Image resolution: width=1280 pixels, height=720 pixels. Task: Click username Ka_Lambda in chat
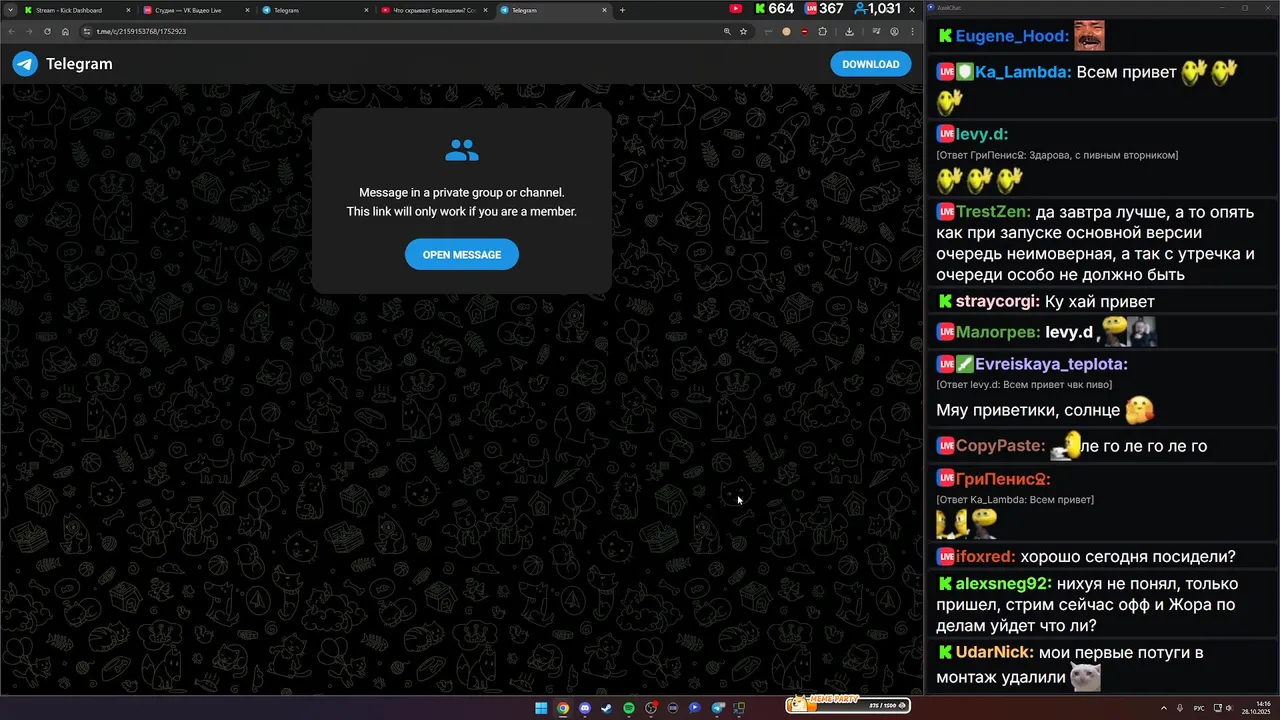(1024, 72)
